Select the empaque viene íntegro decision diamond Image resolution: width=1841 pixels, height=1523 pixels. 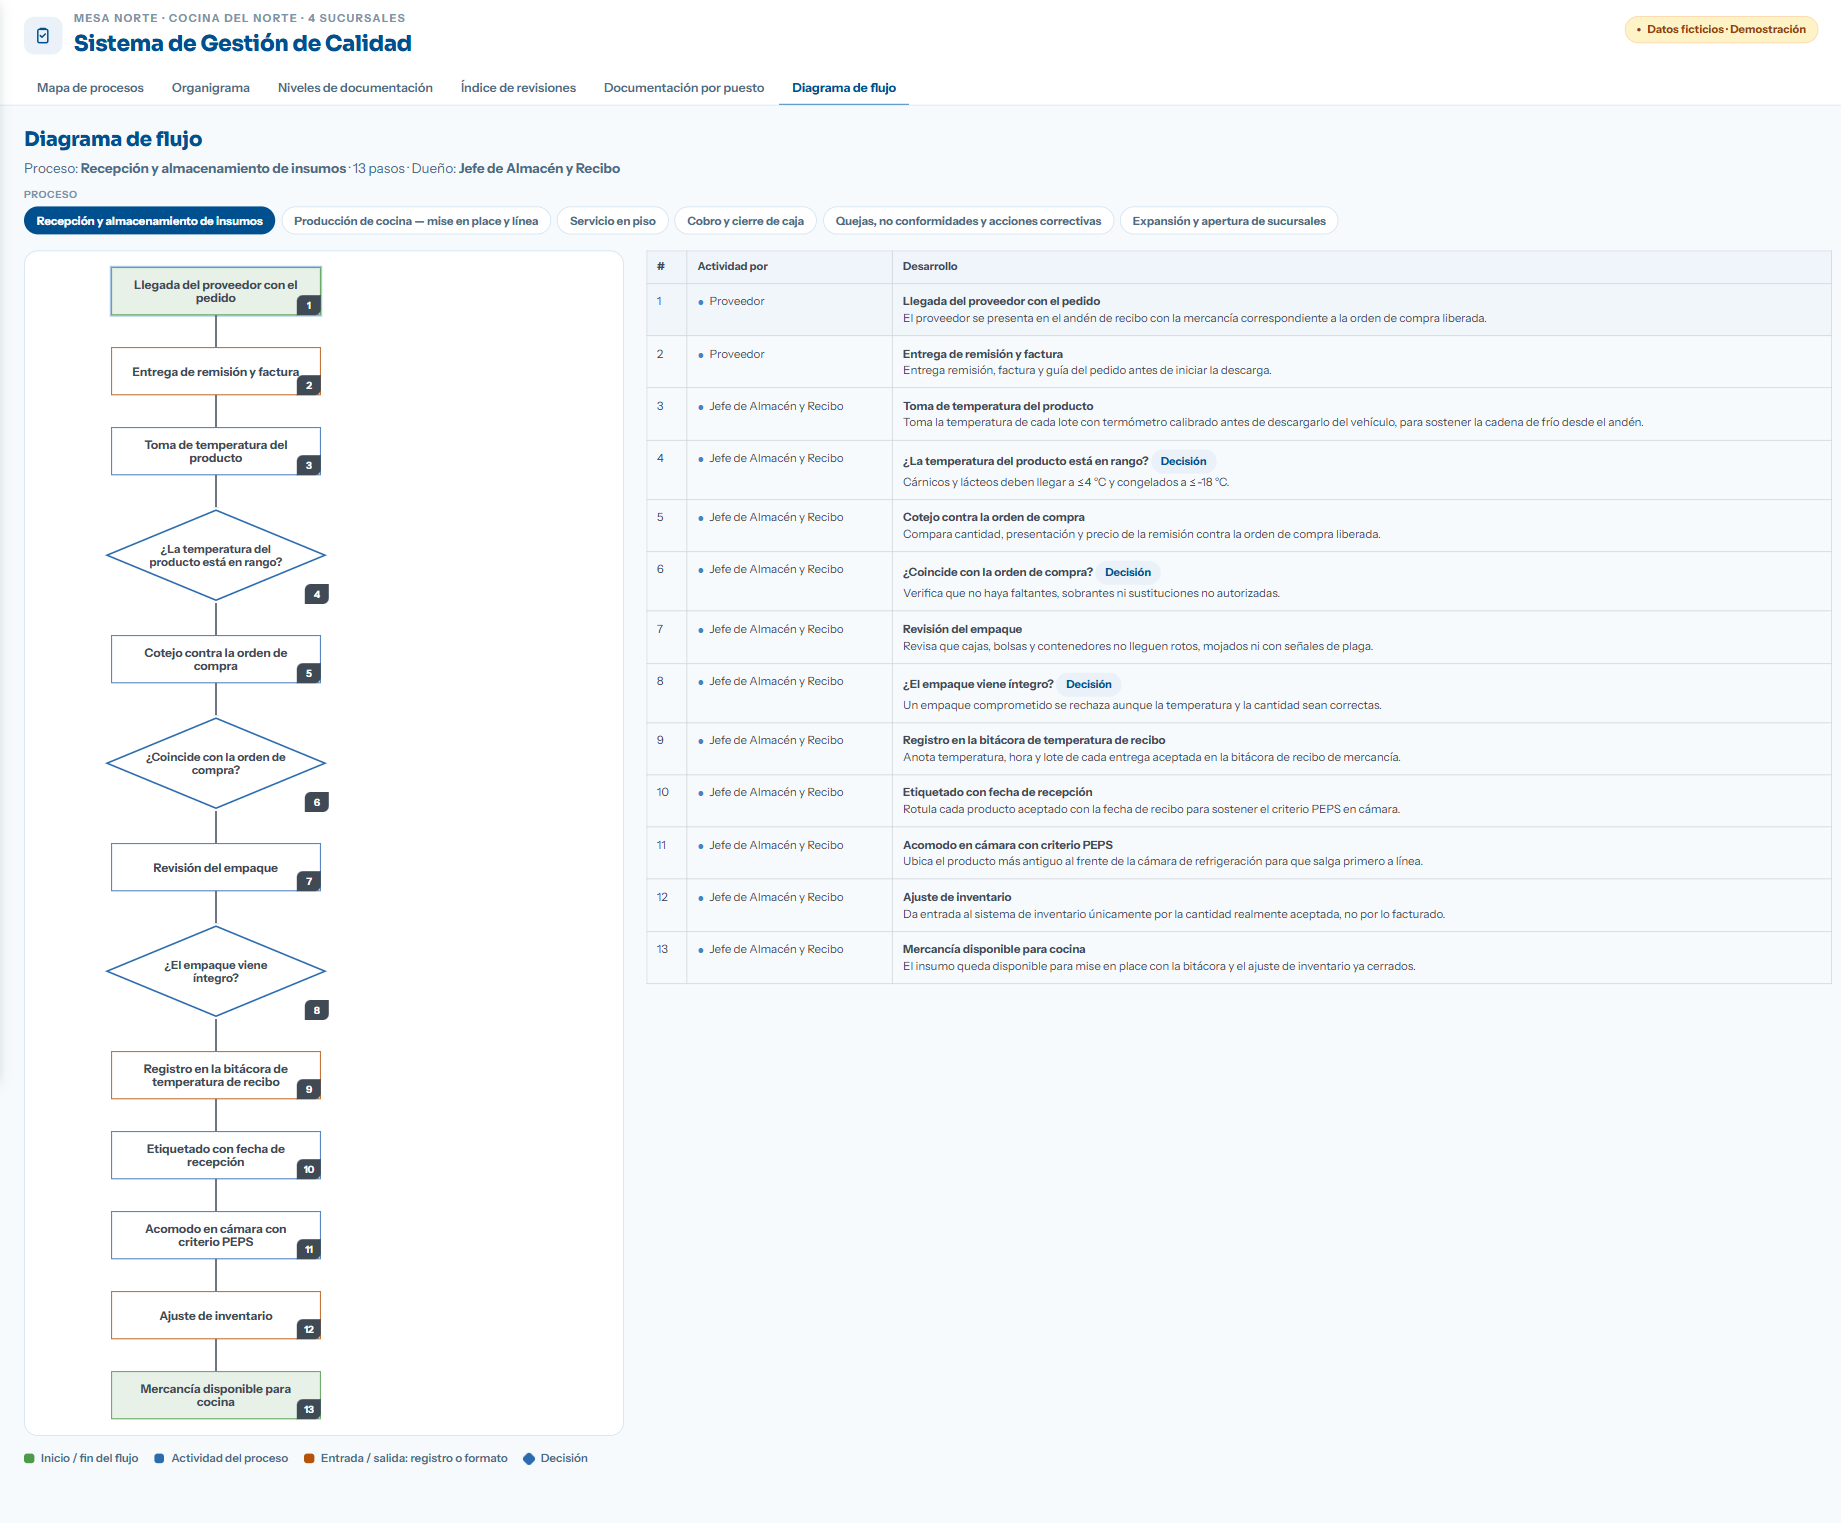click(216, 971)
